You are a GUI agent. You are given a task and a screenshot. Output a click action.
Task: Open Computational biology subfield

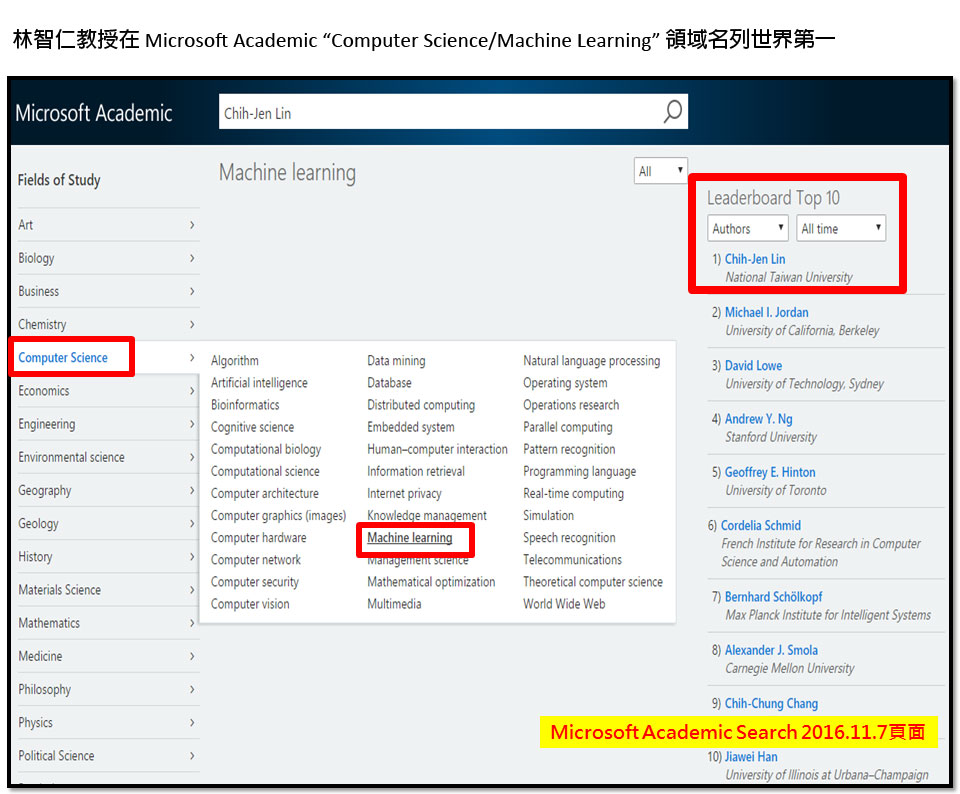(x=266, y=449)
